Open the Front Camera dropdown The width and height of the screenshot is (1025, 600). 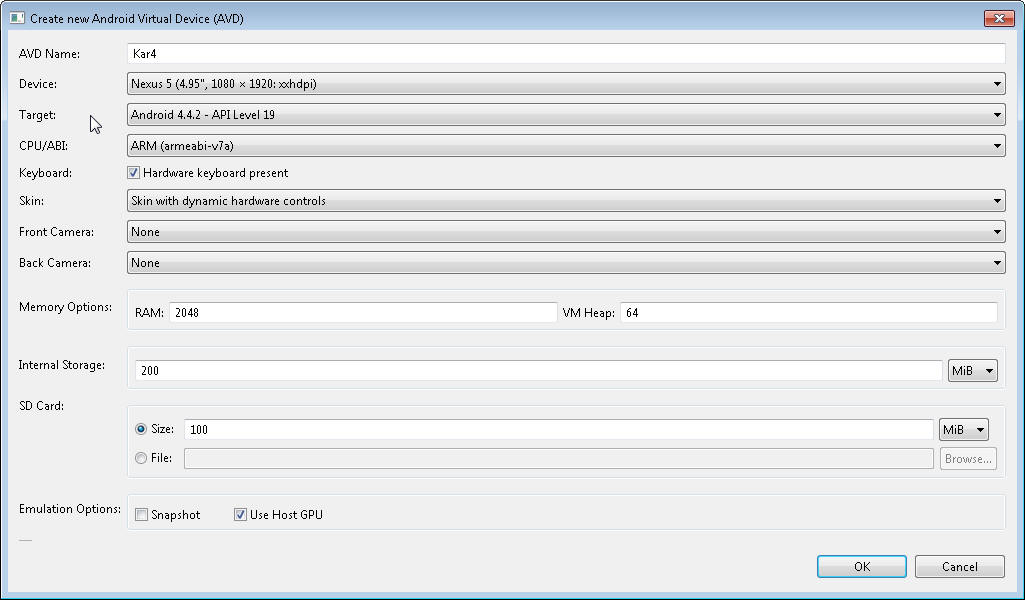(565, 231)
